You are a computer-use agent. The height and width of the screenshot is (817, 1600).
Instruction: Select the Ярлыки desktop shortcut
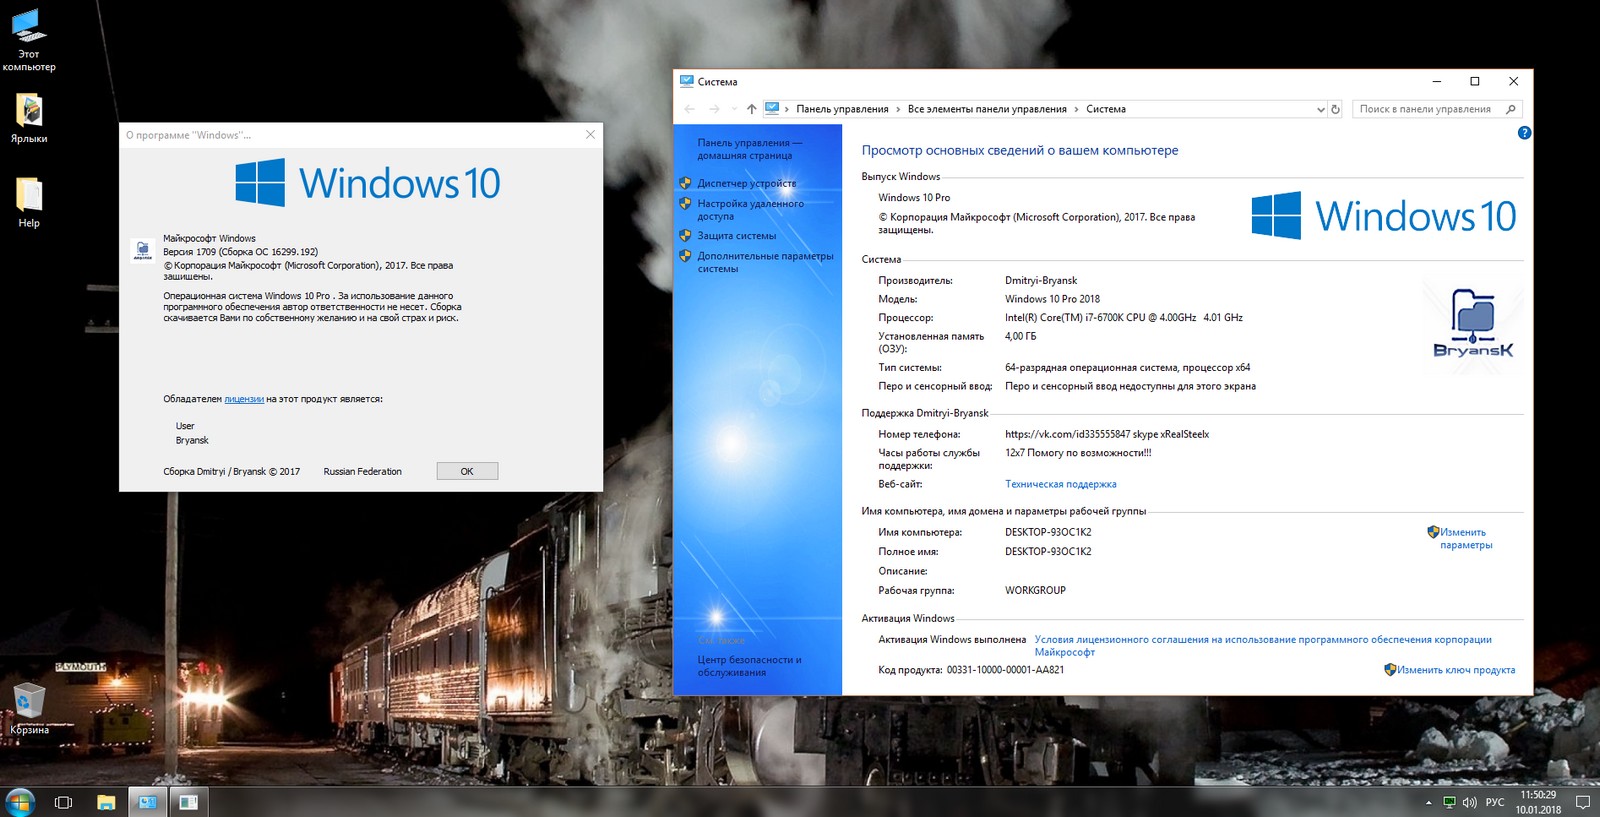point(29,118)
